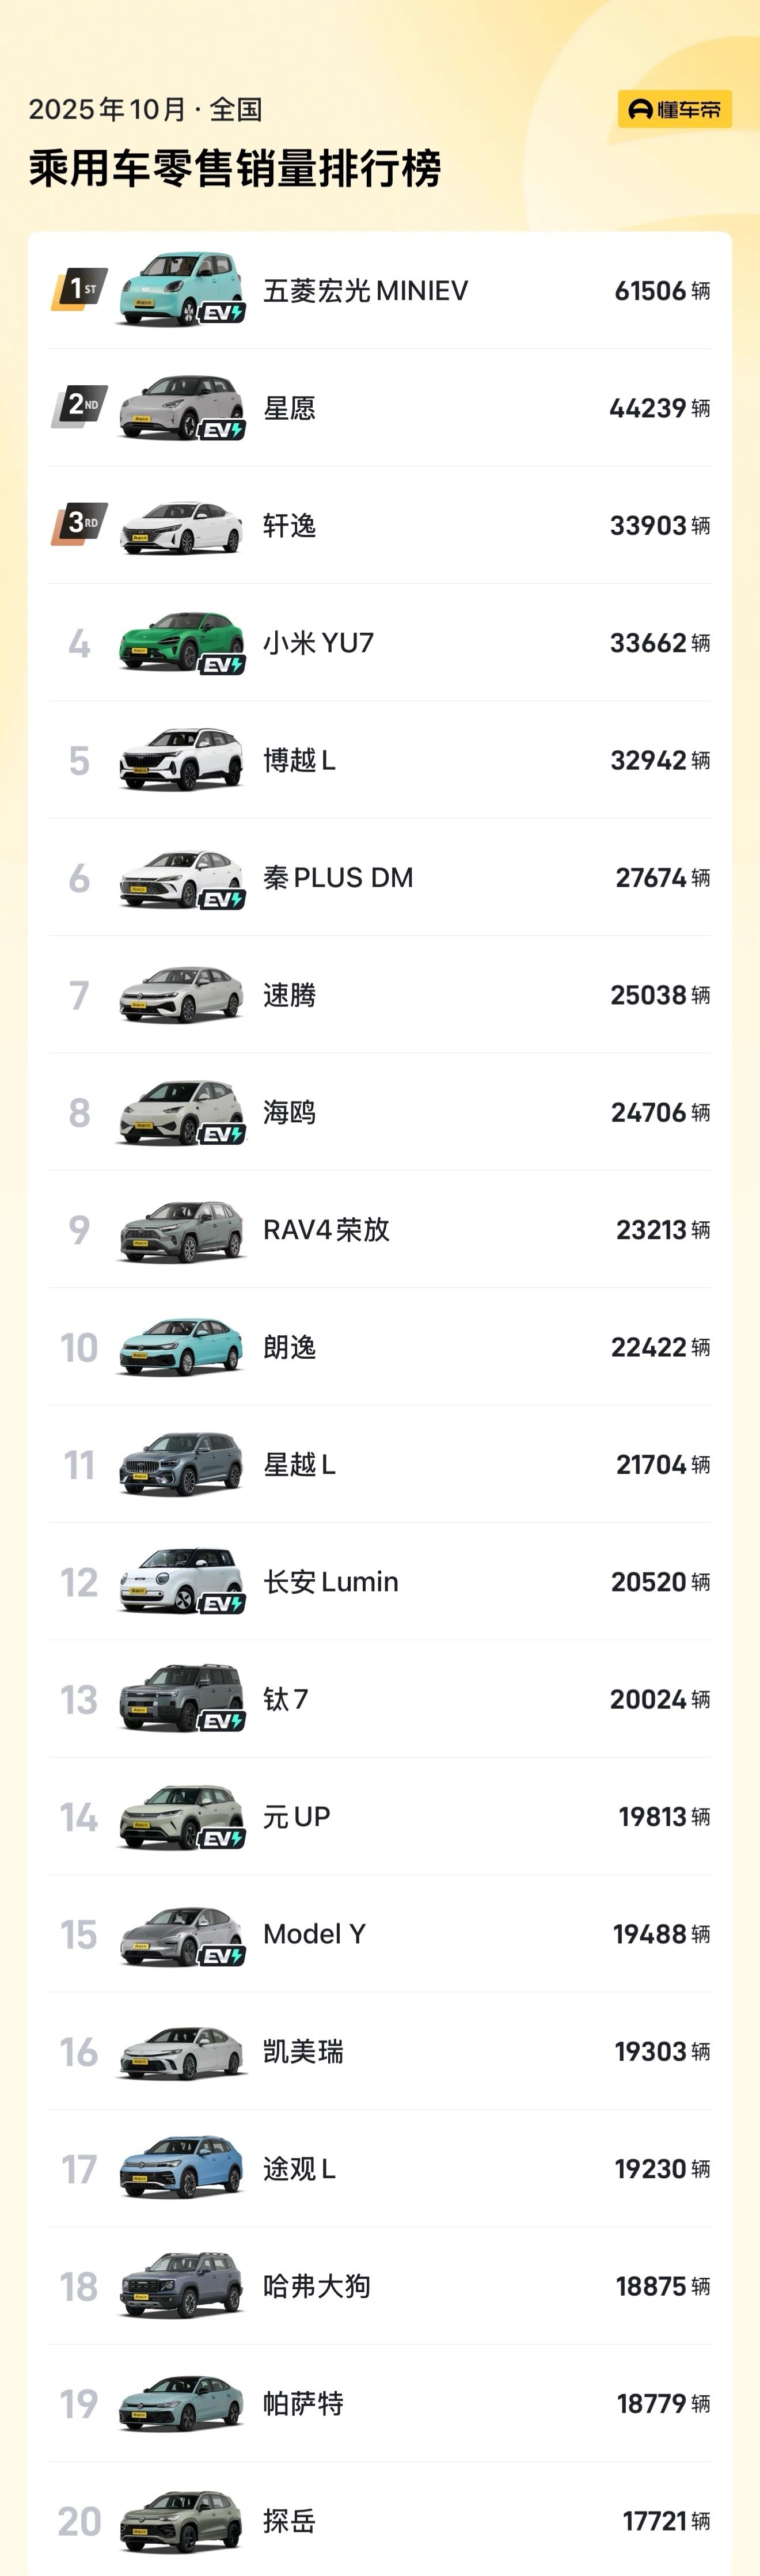Open the RAV4荣放 ranking entry

[x=380, y=1229]
